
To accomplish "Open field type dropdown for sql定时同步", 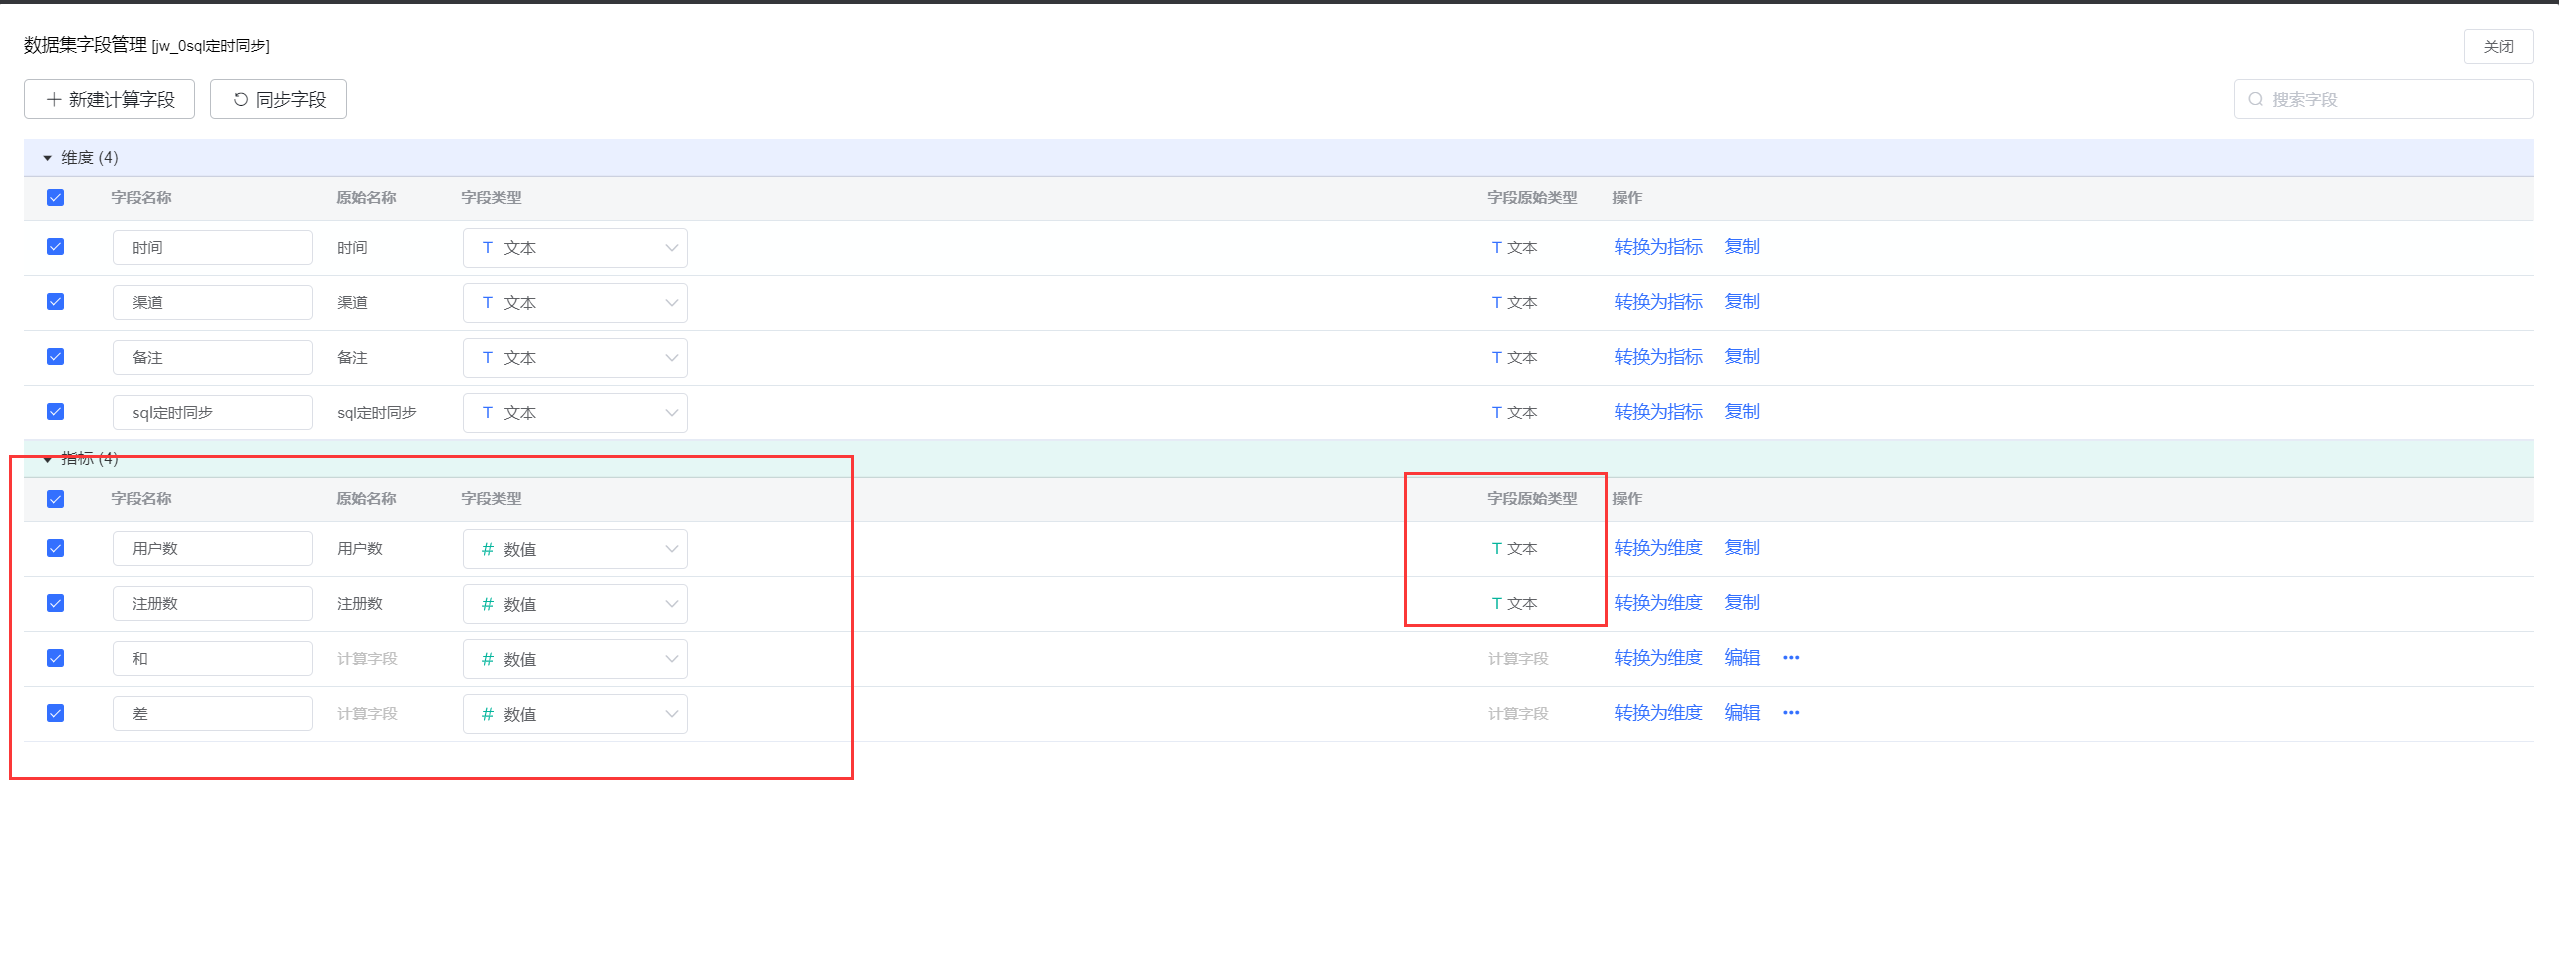I will (575, 413).
